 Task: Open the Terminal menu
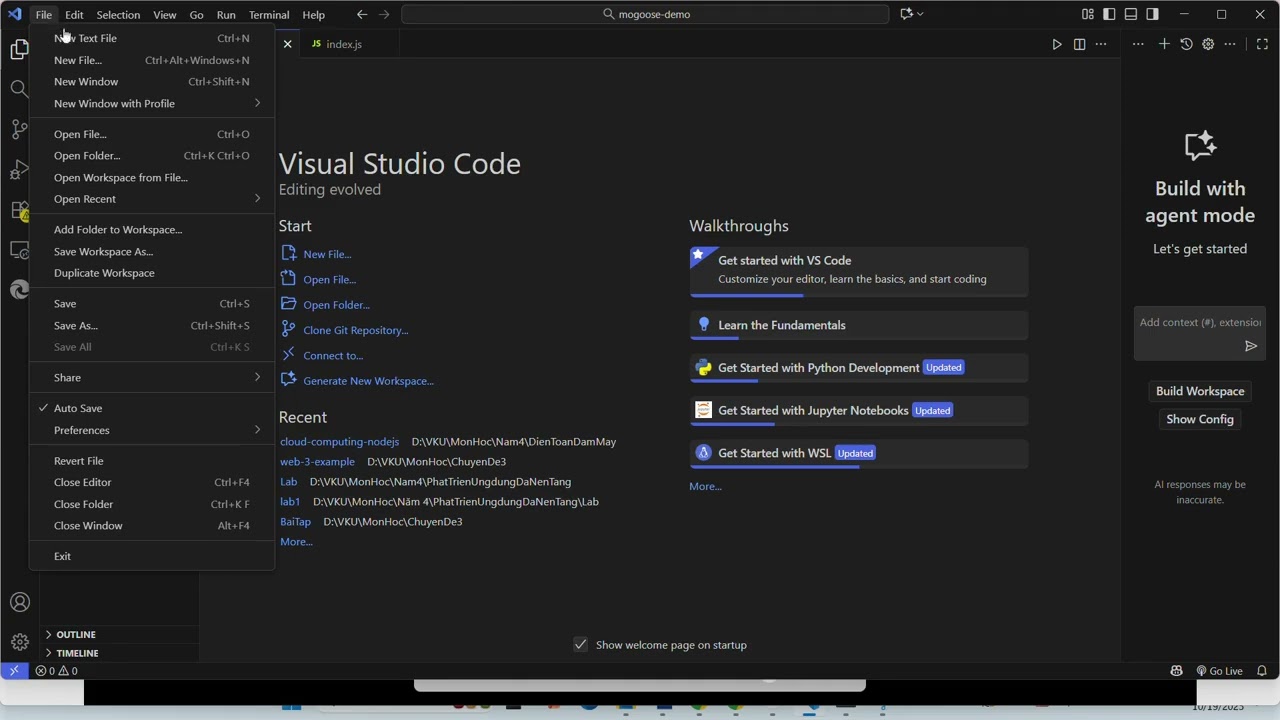click(269, 15)
